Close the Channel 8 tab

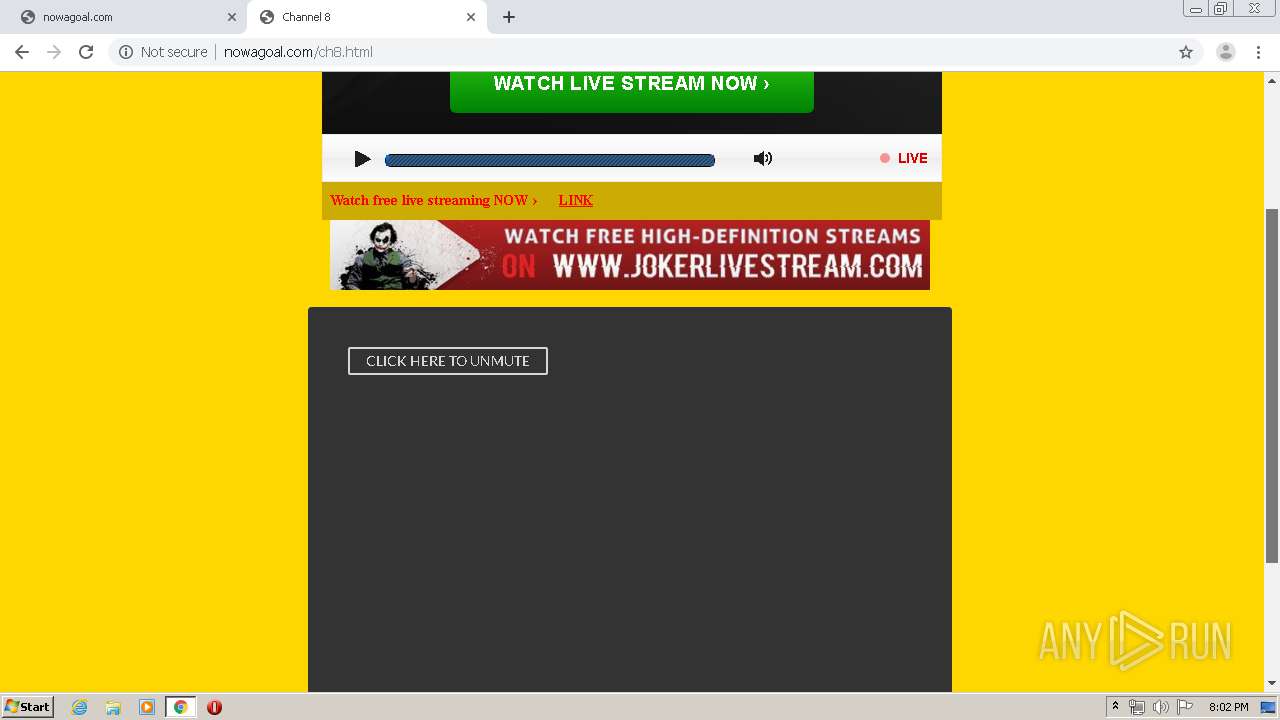(471, 17)
